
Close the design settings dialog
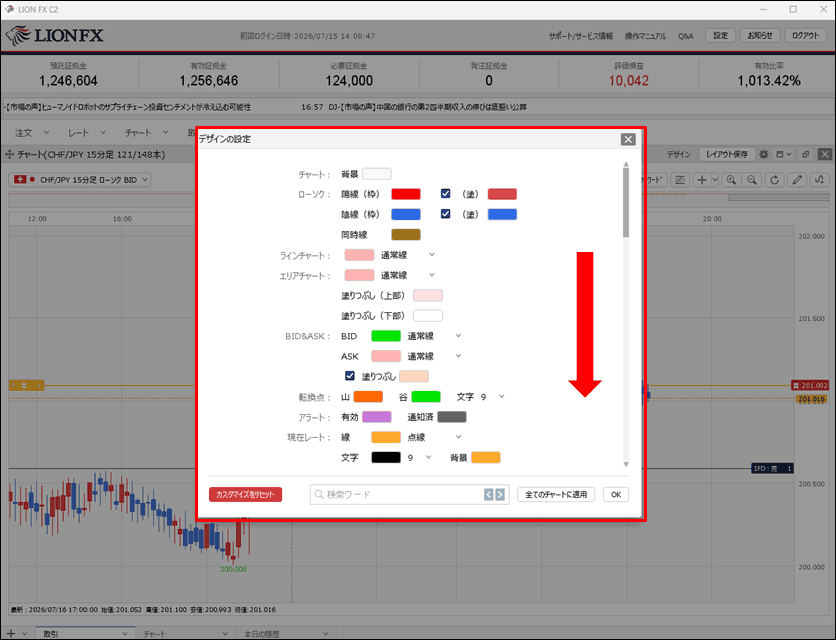click(x=628, y=139)
